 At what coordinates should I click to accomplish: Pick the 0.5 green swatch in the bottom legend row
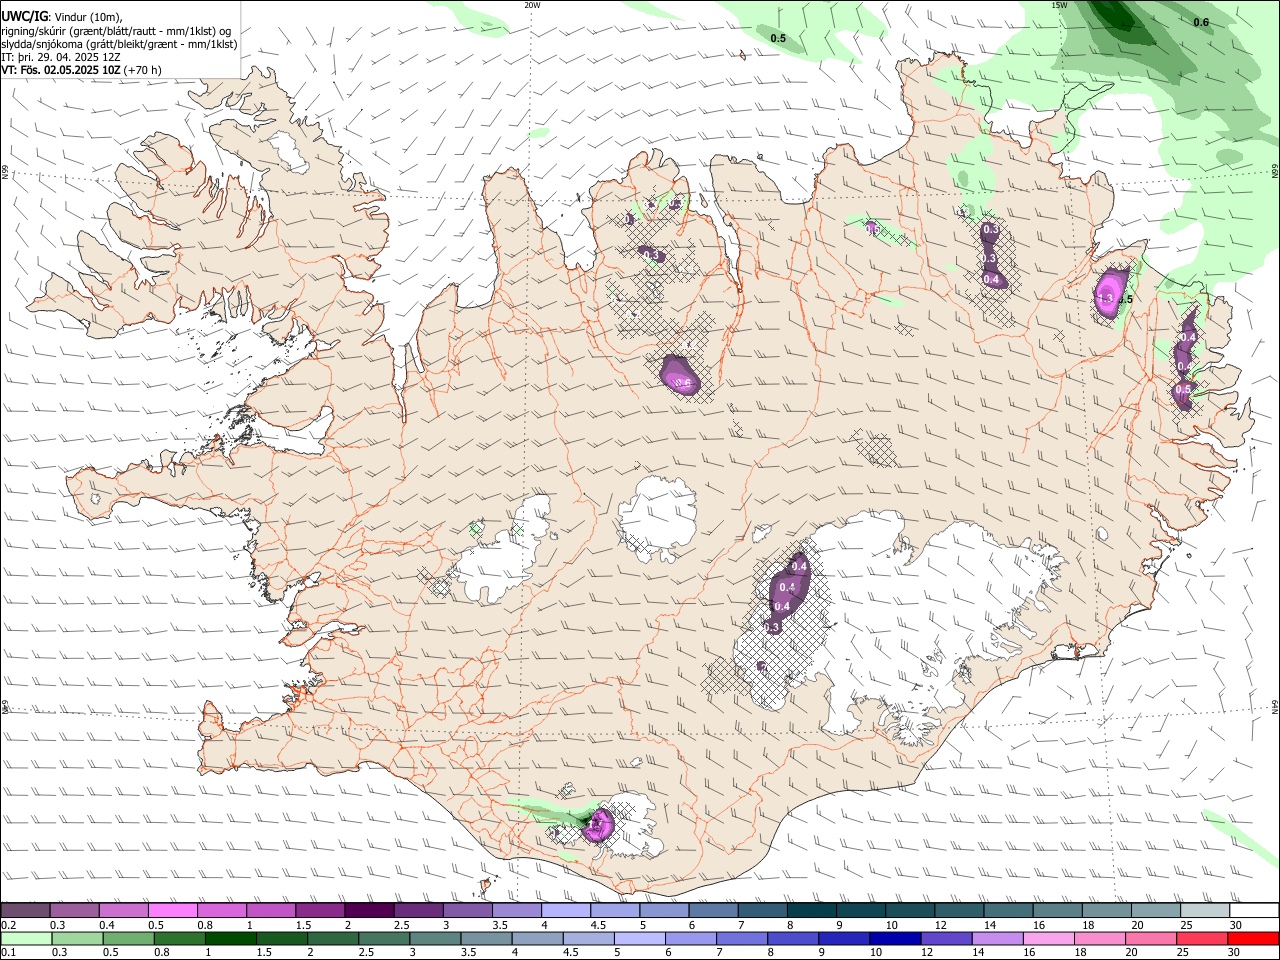(x=128, y=939)
